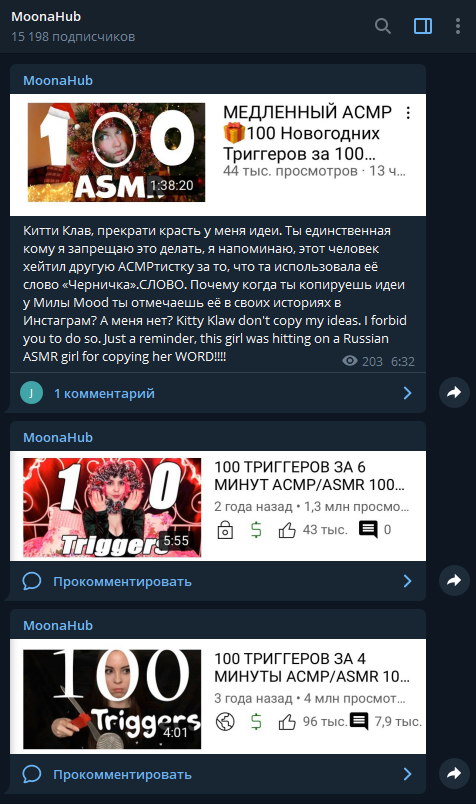The image size is (476, 804).
Task: Click the like thumb icon showing 43 тыс.
Action: pos(287,530)
